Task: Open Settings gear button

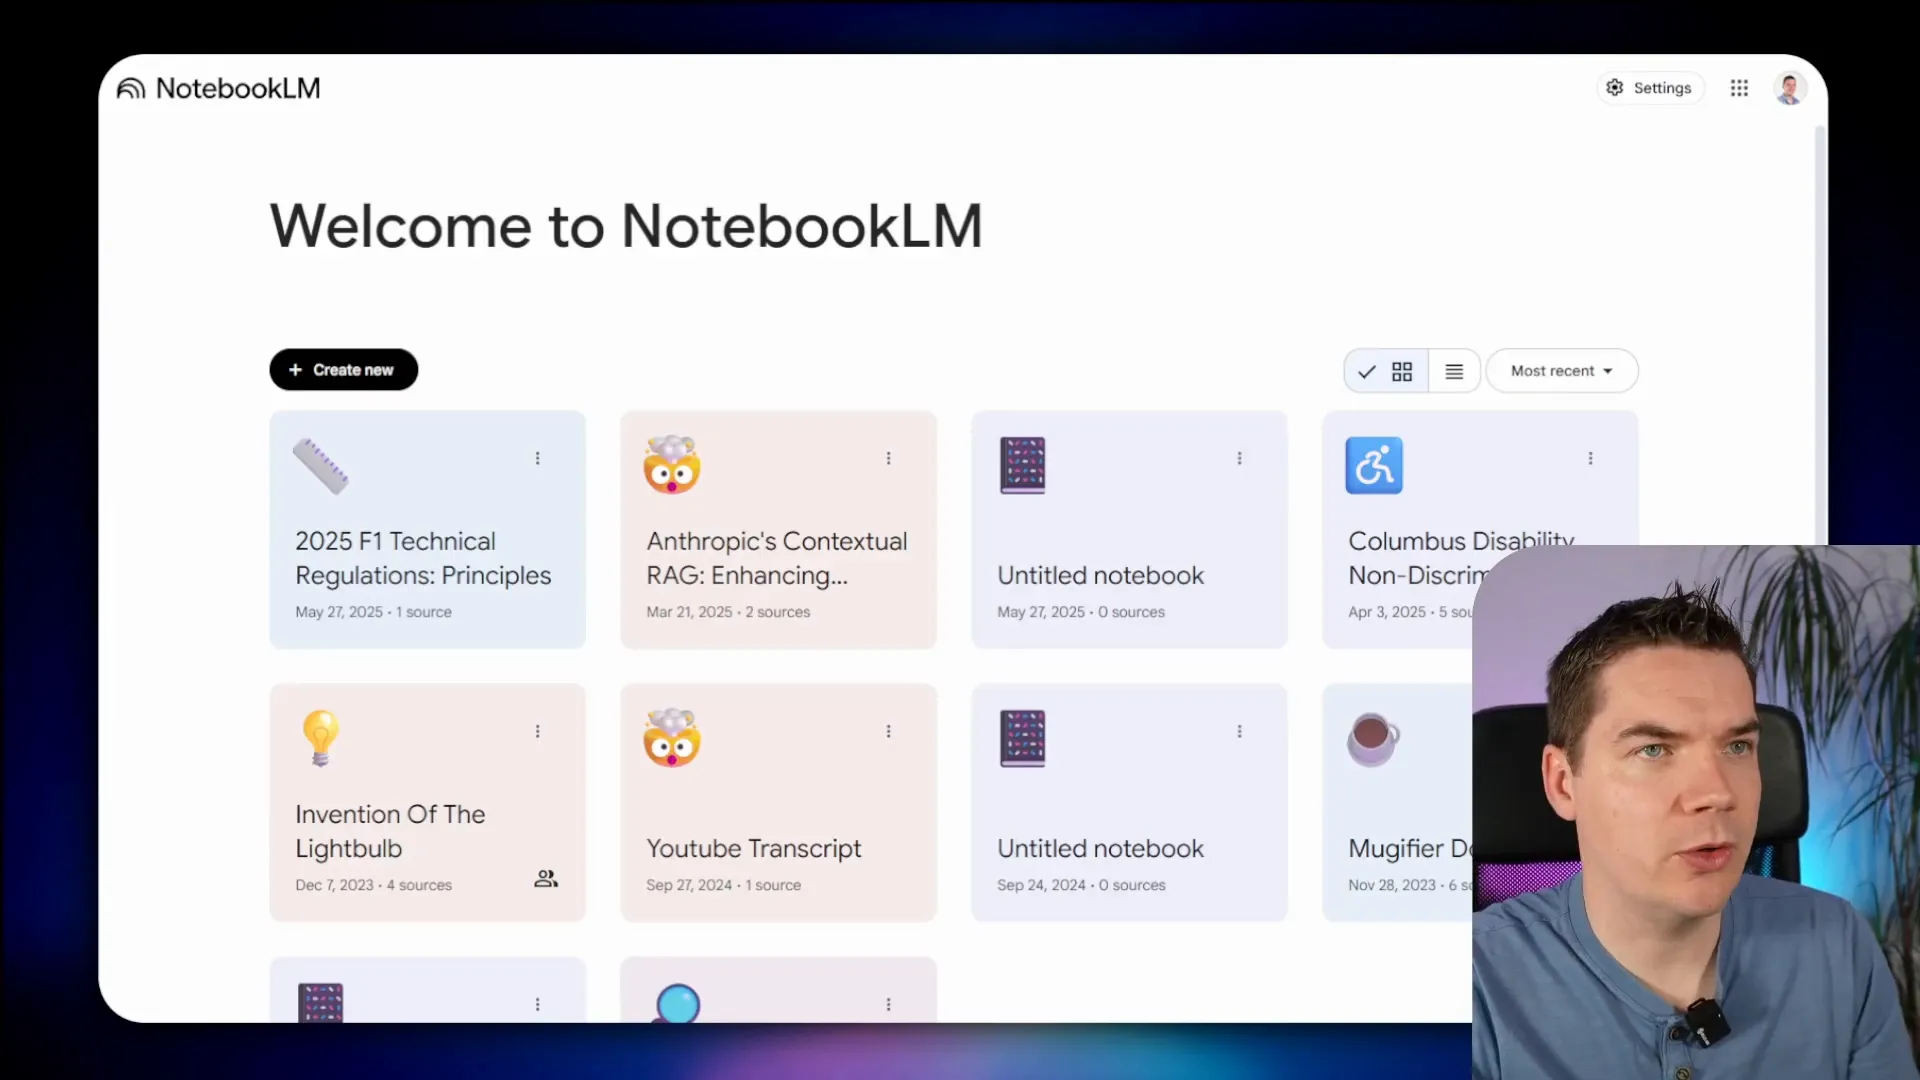Action: click(x=1649, y=88)
